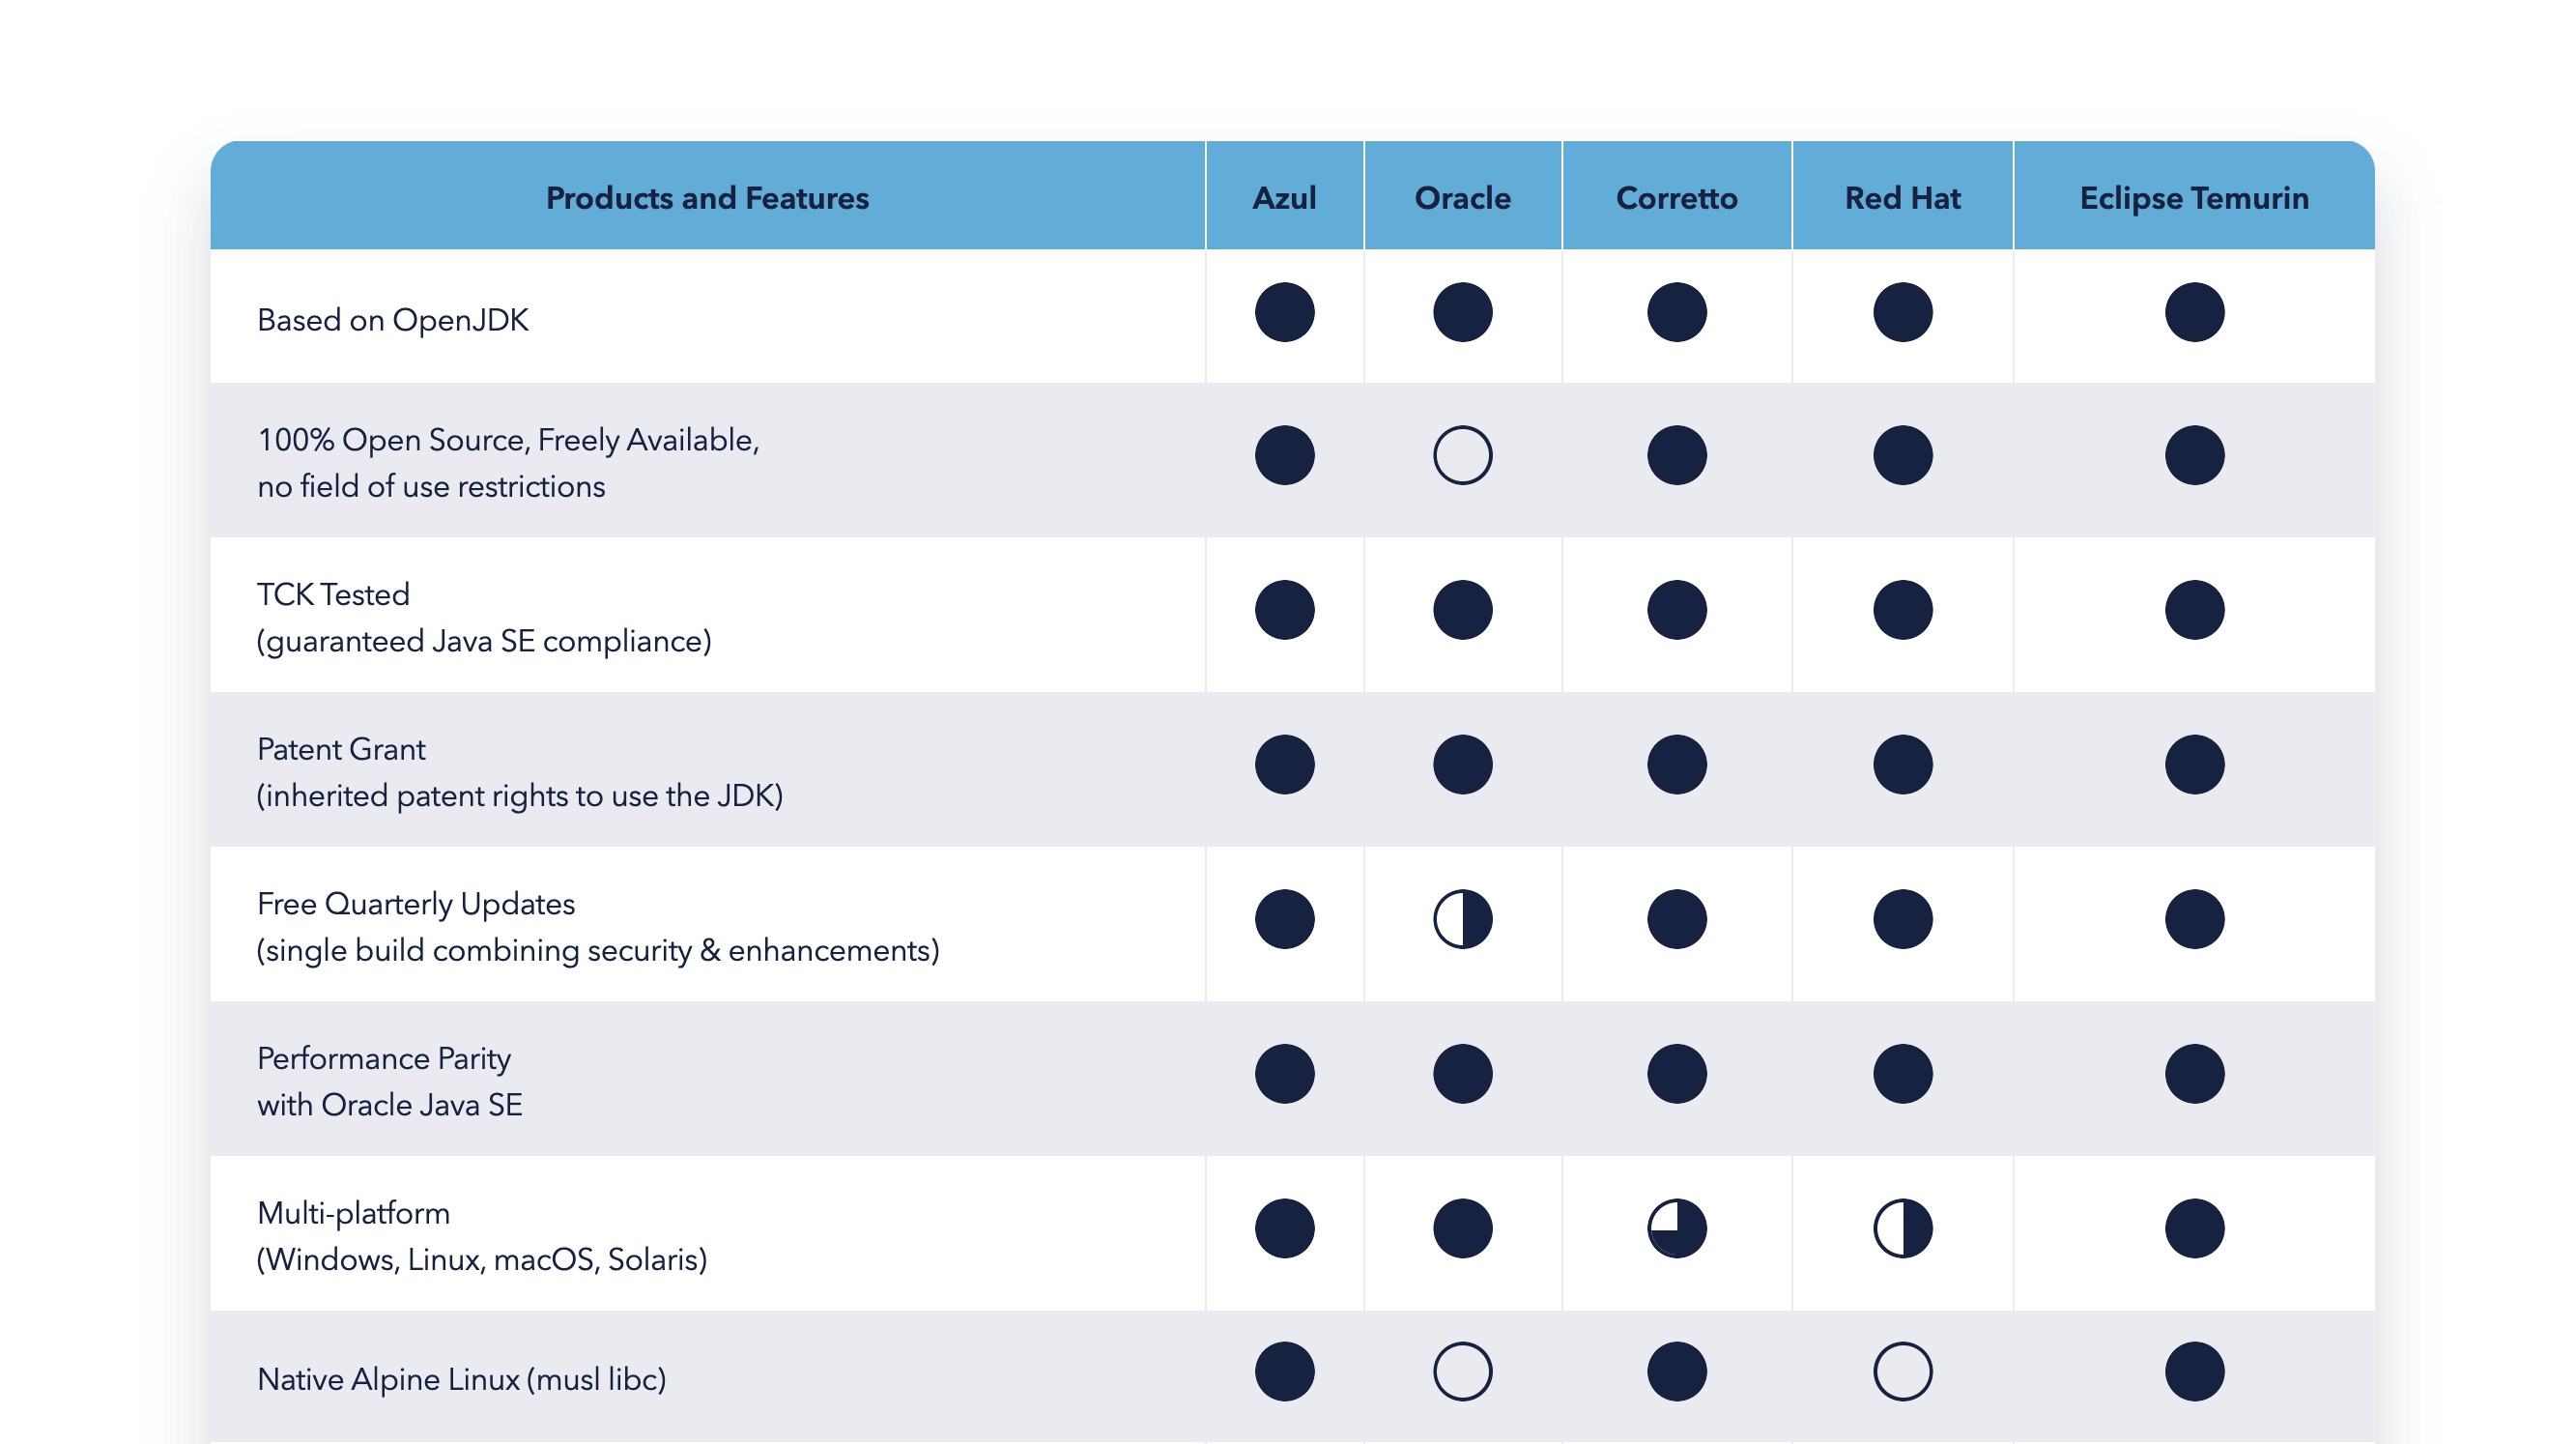
Task: Click Red Hat's half circle in Multi-platform row
Action: click(1902, 1228)
